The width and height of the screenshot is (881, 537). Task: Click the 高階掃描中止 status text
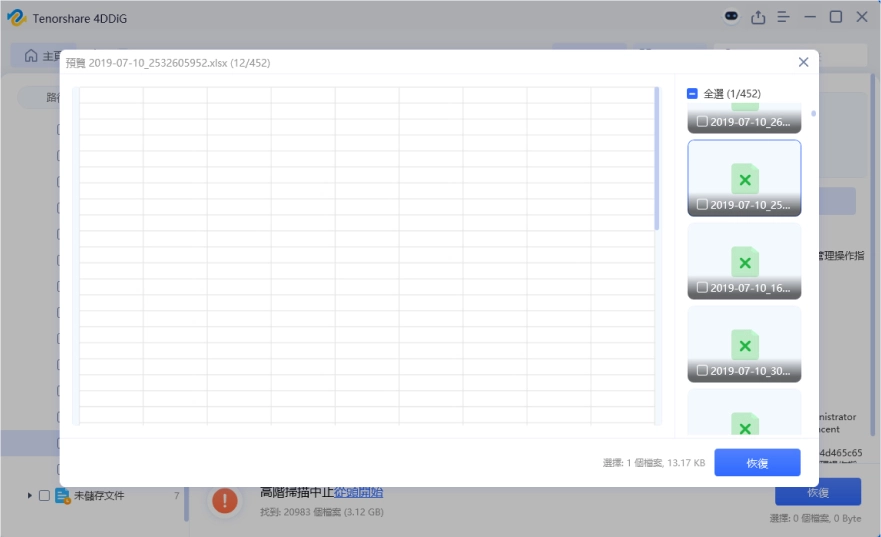[297, 493]
